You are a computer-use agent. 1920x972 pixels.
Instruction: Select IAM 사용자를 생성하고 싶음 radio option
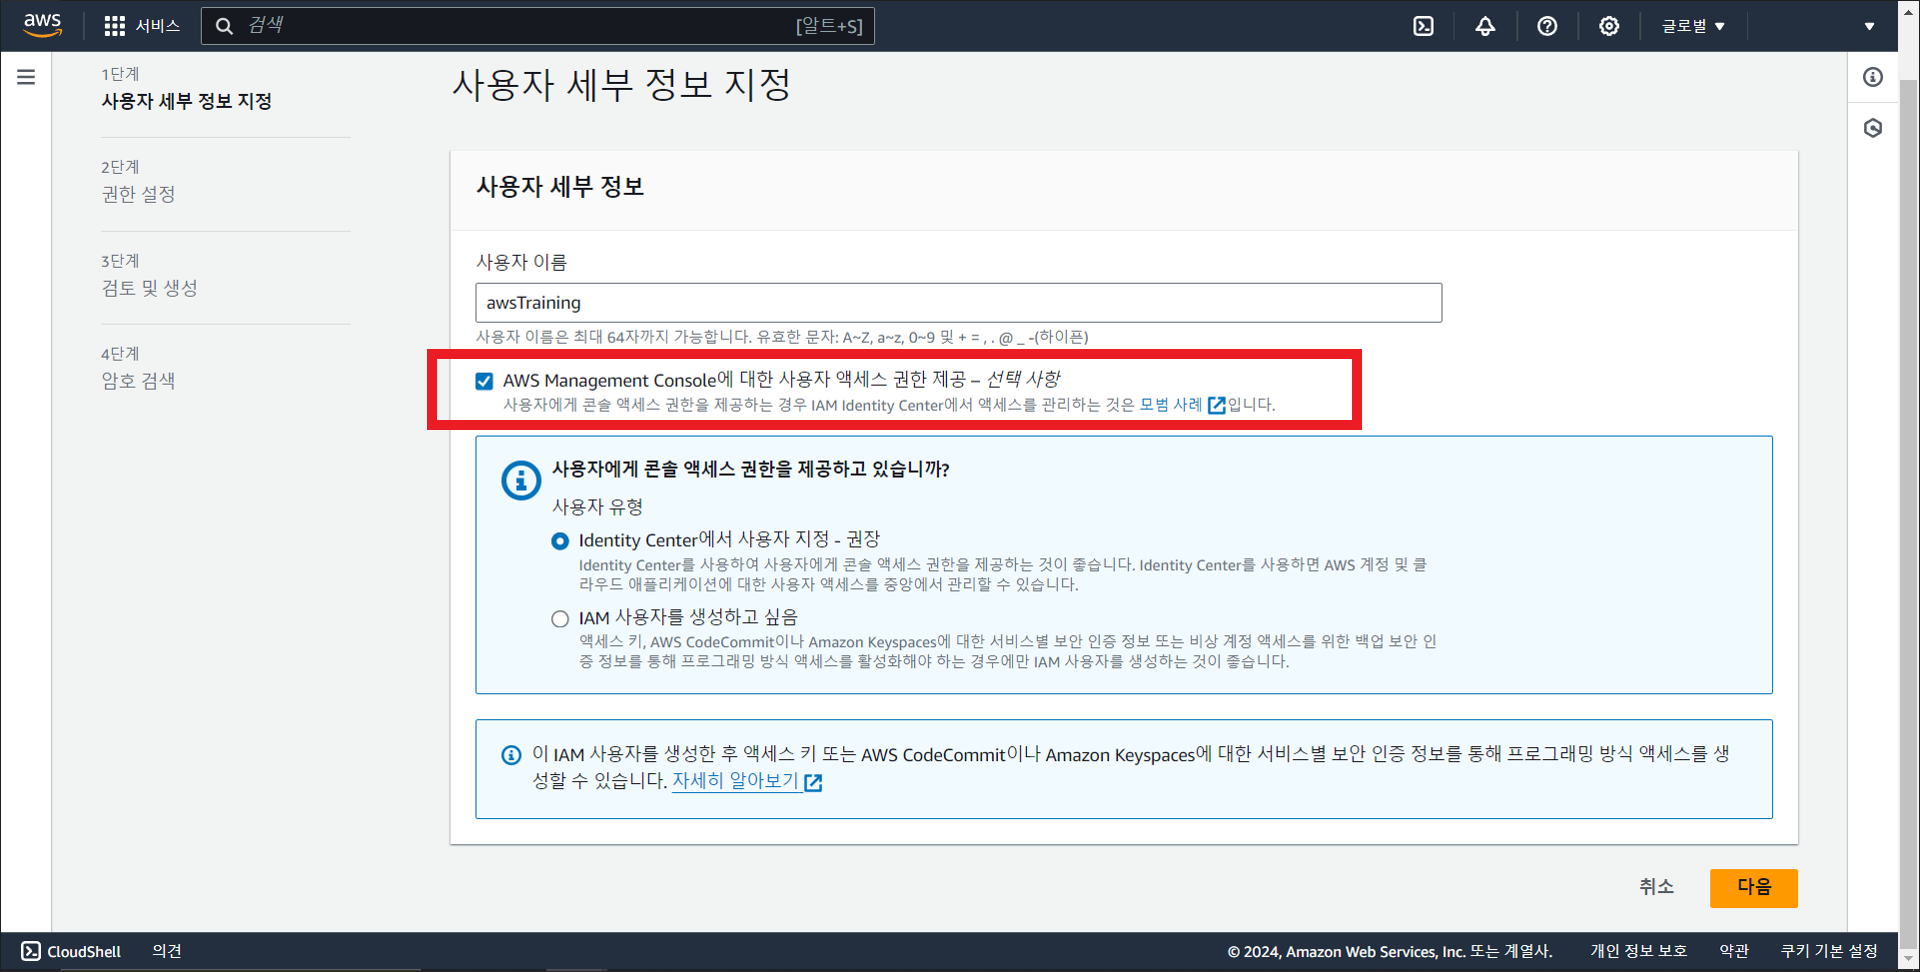click(x=560, y=619)
